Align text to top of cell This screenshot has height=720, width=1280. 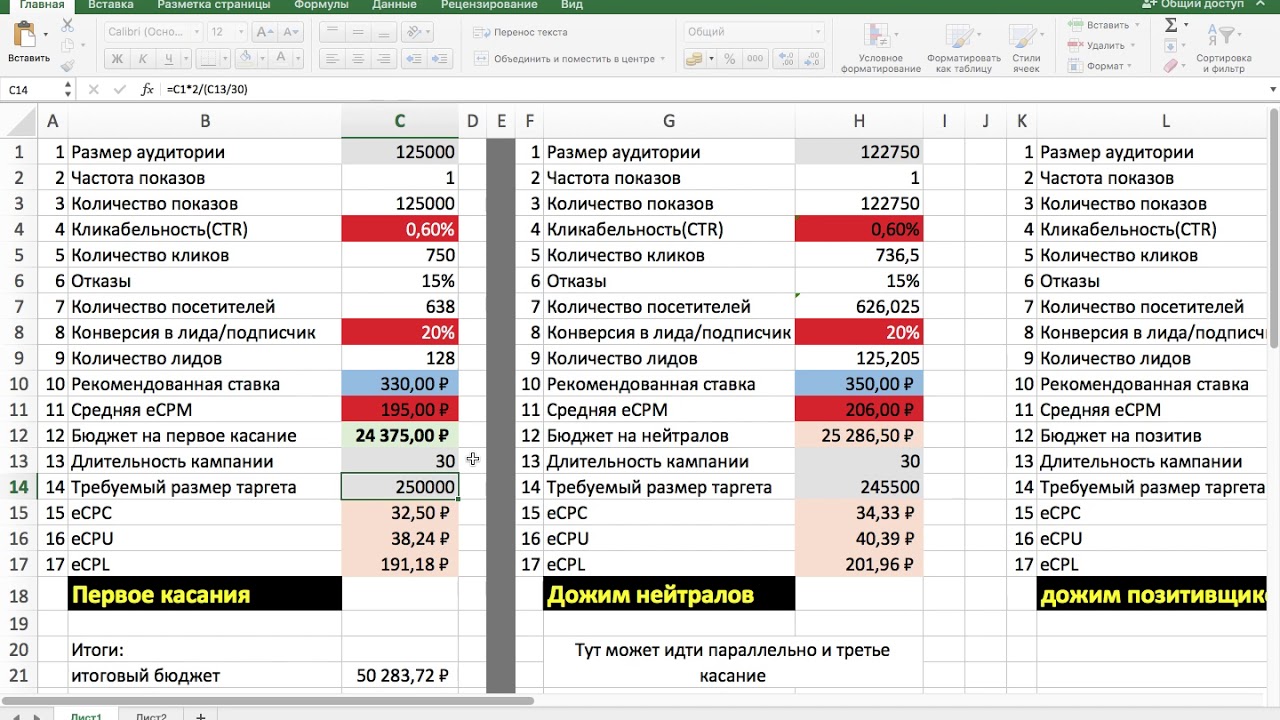pyautogui.click(x=332, y=32)
